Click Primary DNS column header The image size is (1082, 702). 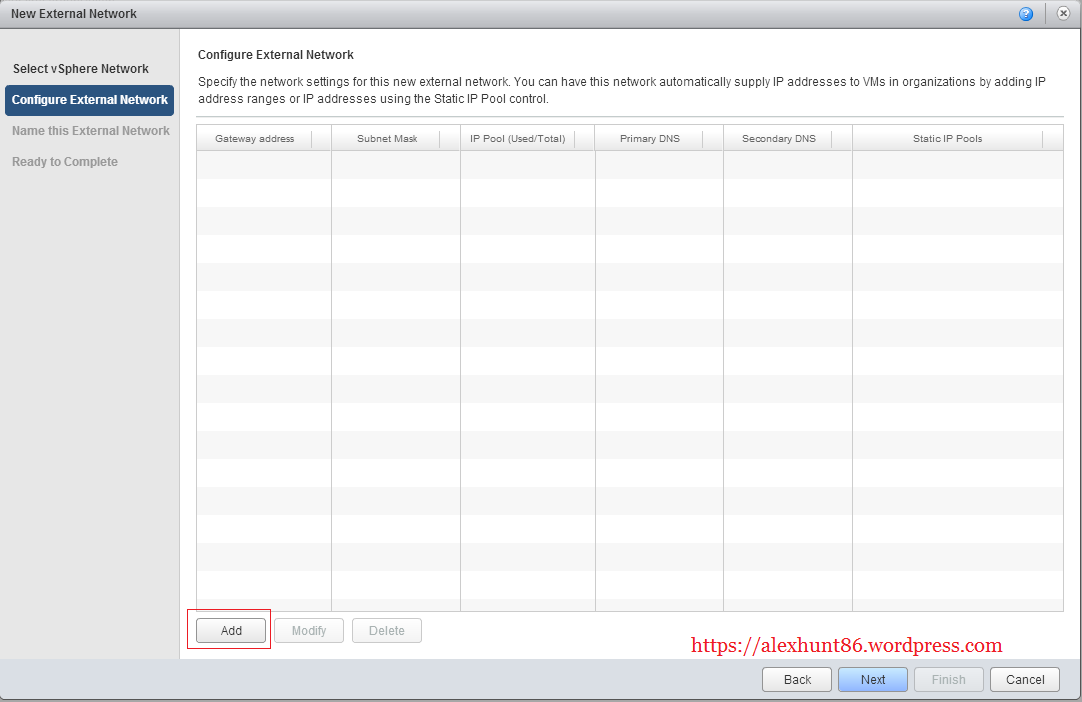(x=650, y=139)
